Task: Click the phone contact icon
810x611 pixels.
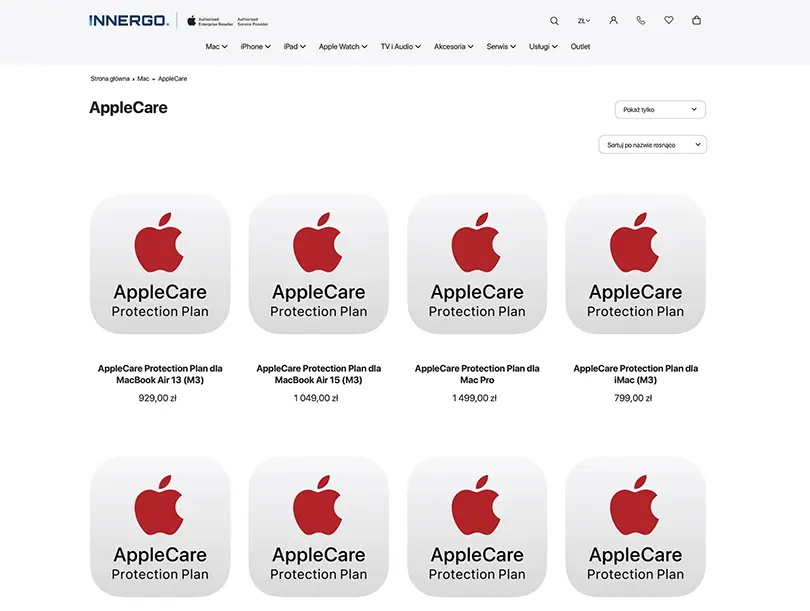Action: (x=641, y=20)
